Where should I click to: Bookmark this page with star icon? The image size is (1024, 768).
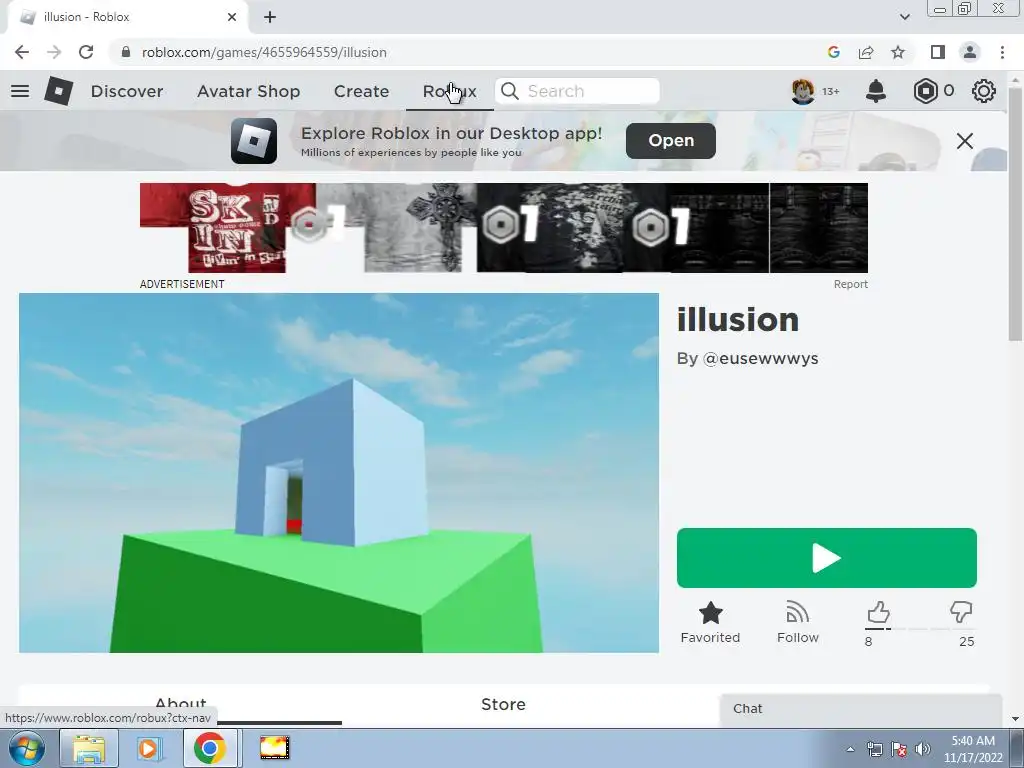(898, 52)
